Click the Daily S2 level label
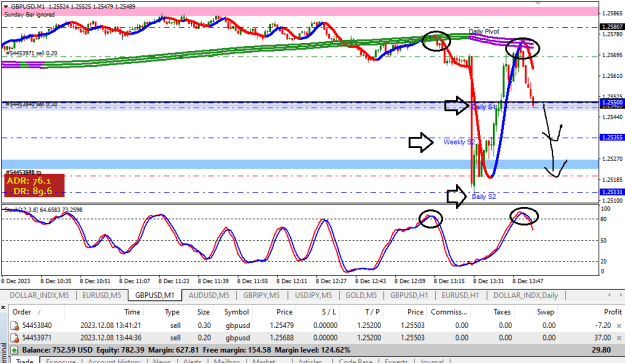This screenshot has width=625, height=363. [x=483, y=197]
